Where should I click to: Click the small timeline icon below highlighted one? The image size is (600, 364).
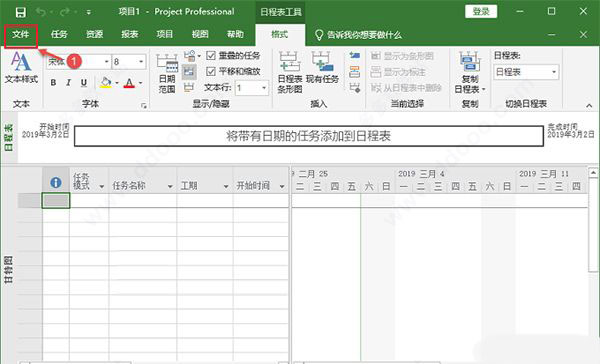[x=189, y=88]
